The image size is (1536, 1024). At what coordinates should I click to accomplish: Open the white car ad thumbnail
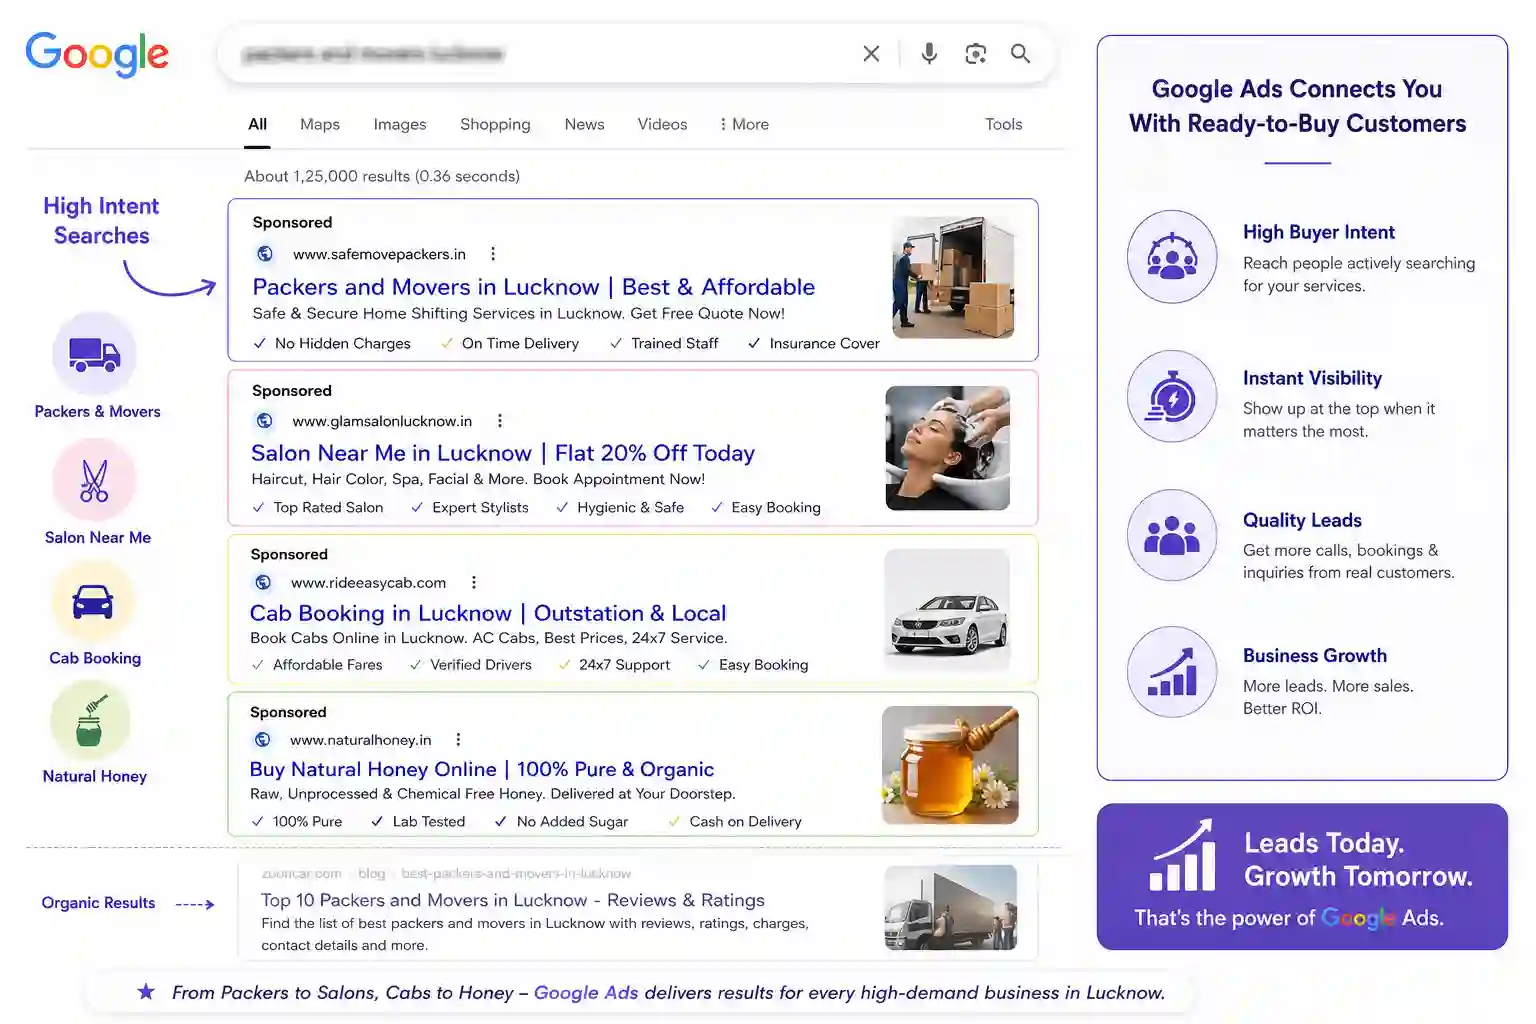(947, 609)
